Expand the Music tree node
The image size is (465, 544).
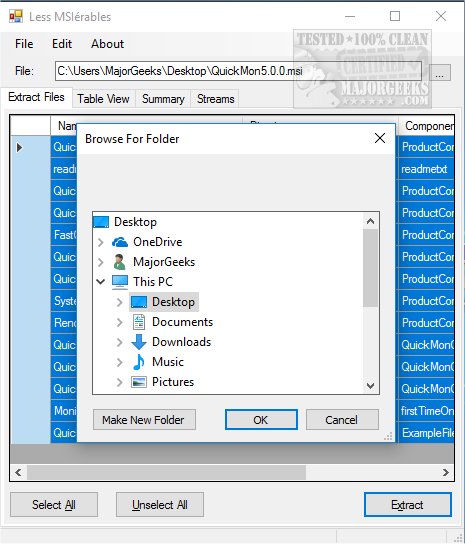pos(120,362)
